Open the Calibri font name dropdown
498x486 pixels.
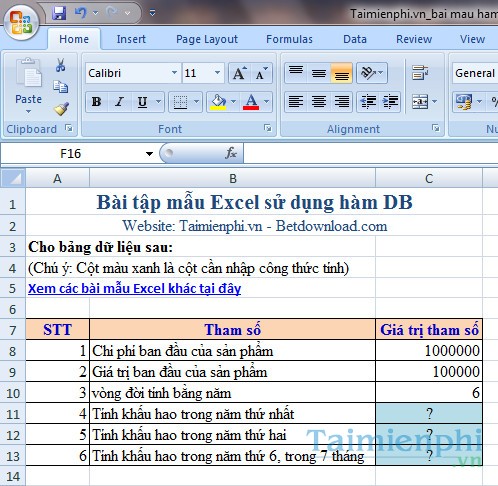click(174, 73)
